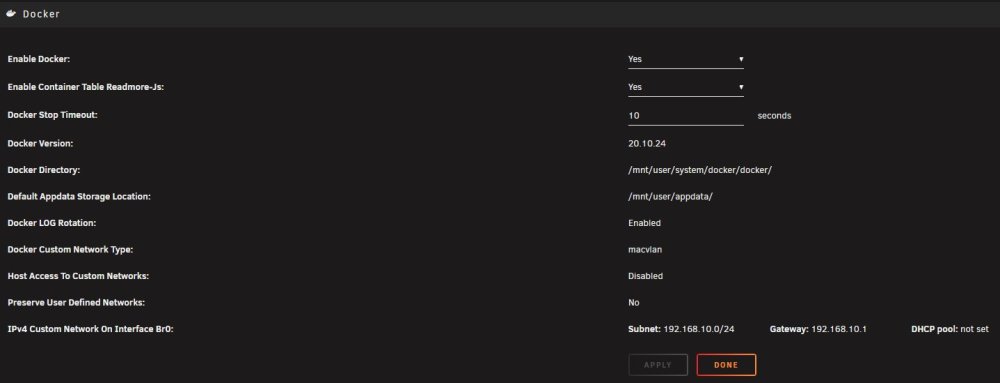Click the gateway value '192.168.10.1'

839,329
